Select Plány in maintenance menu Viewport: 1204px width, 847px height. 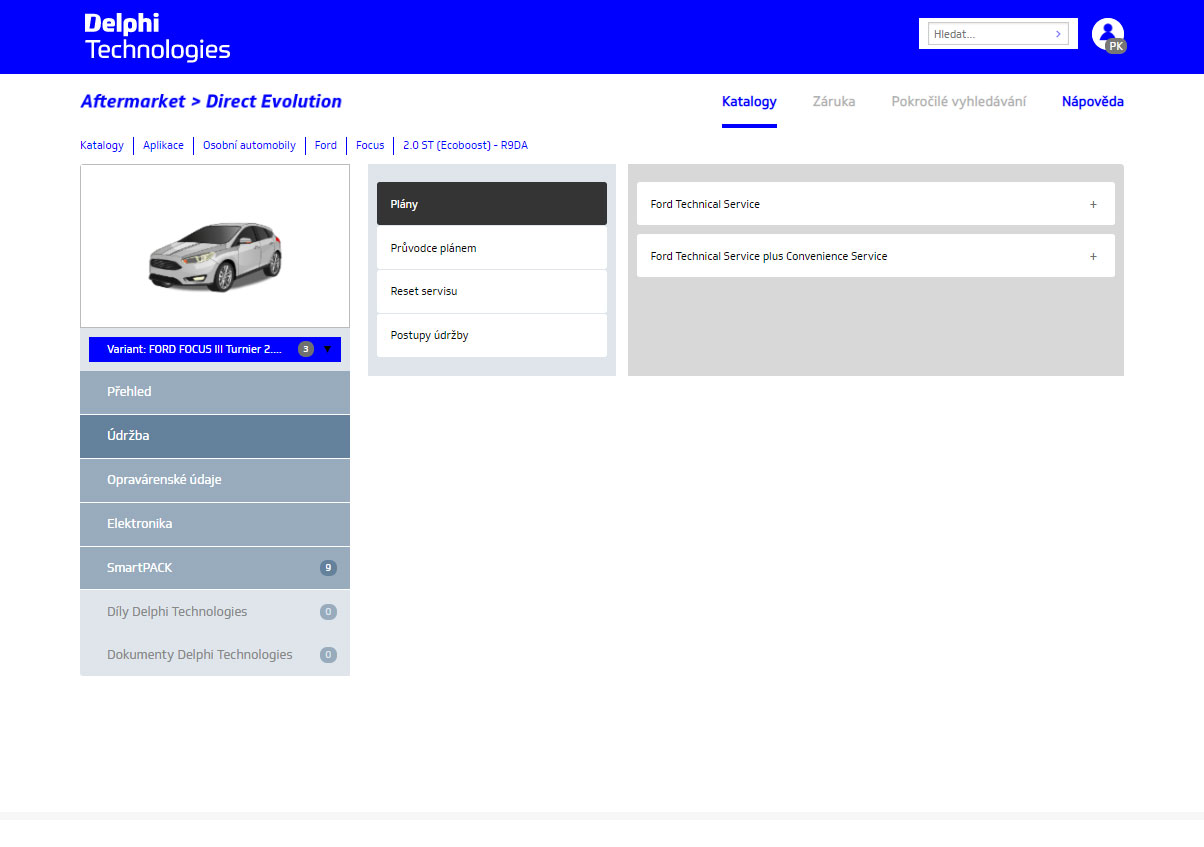click(492, 204)
